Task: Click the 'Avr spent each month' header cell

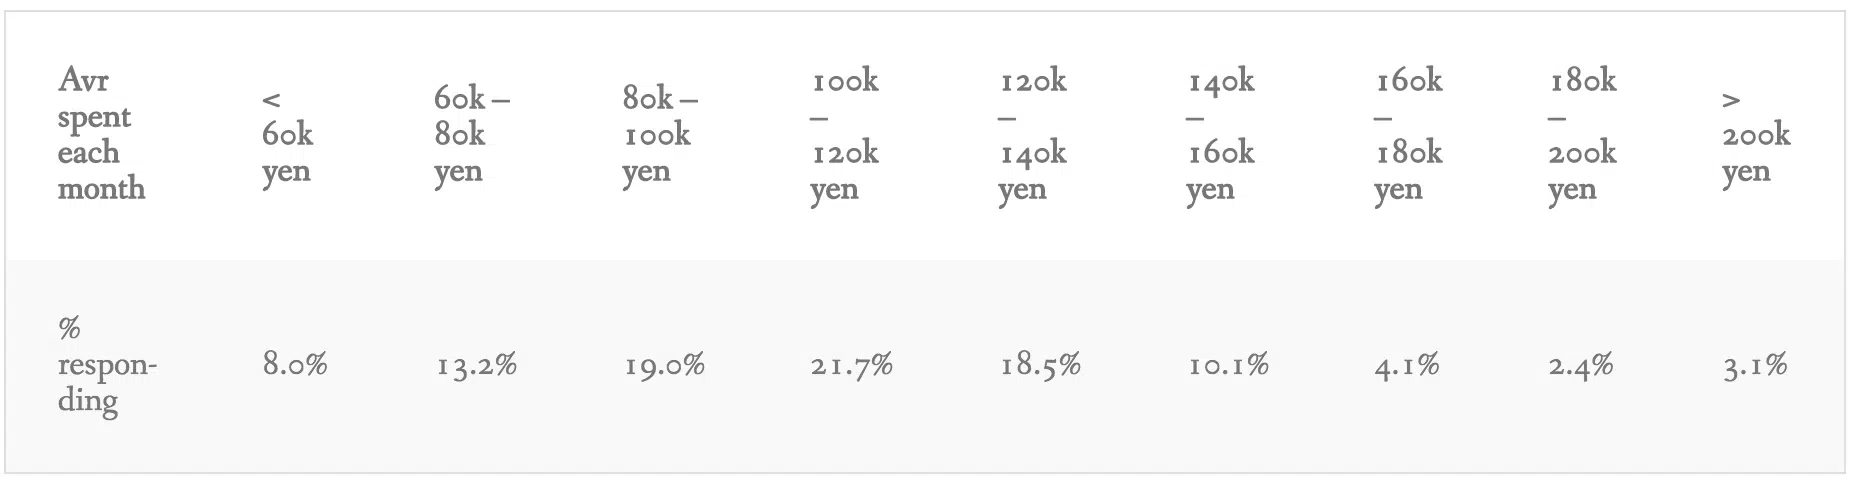Action: [101, 134]
